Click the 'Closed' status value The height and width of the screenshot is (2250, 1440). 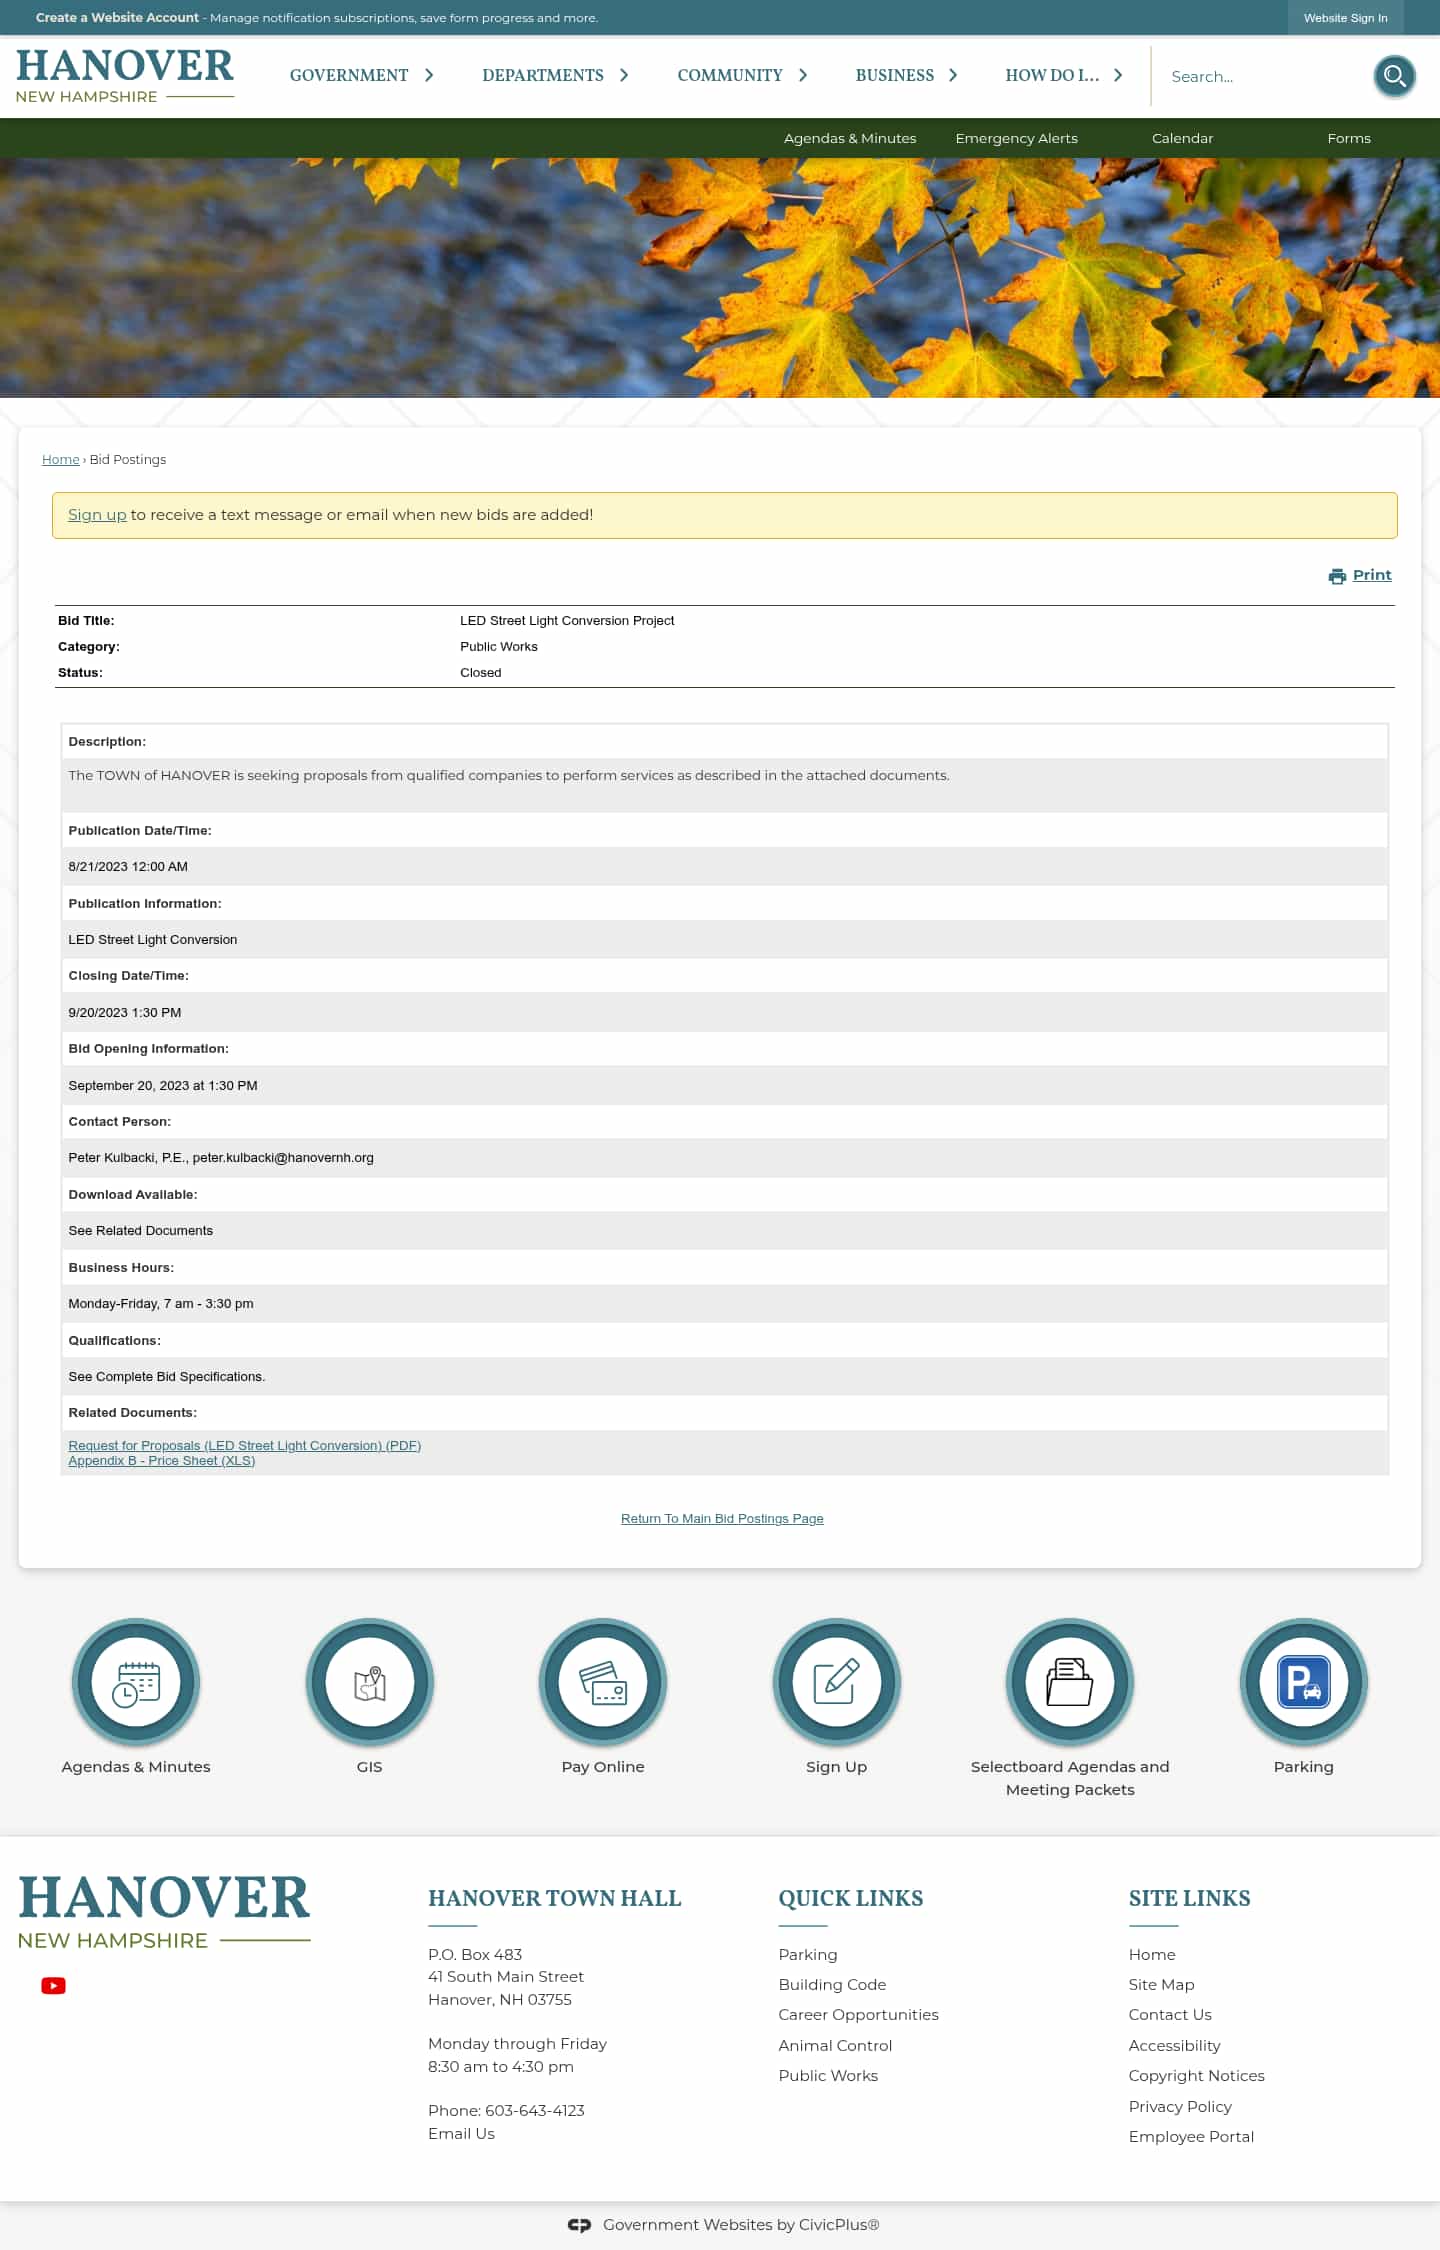coord(481,672)
